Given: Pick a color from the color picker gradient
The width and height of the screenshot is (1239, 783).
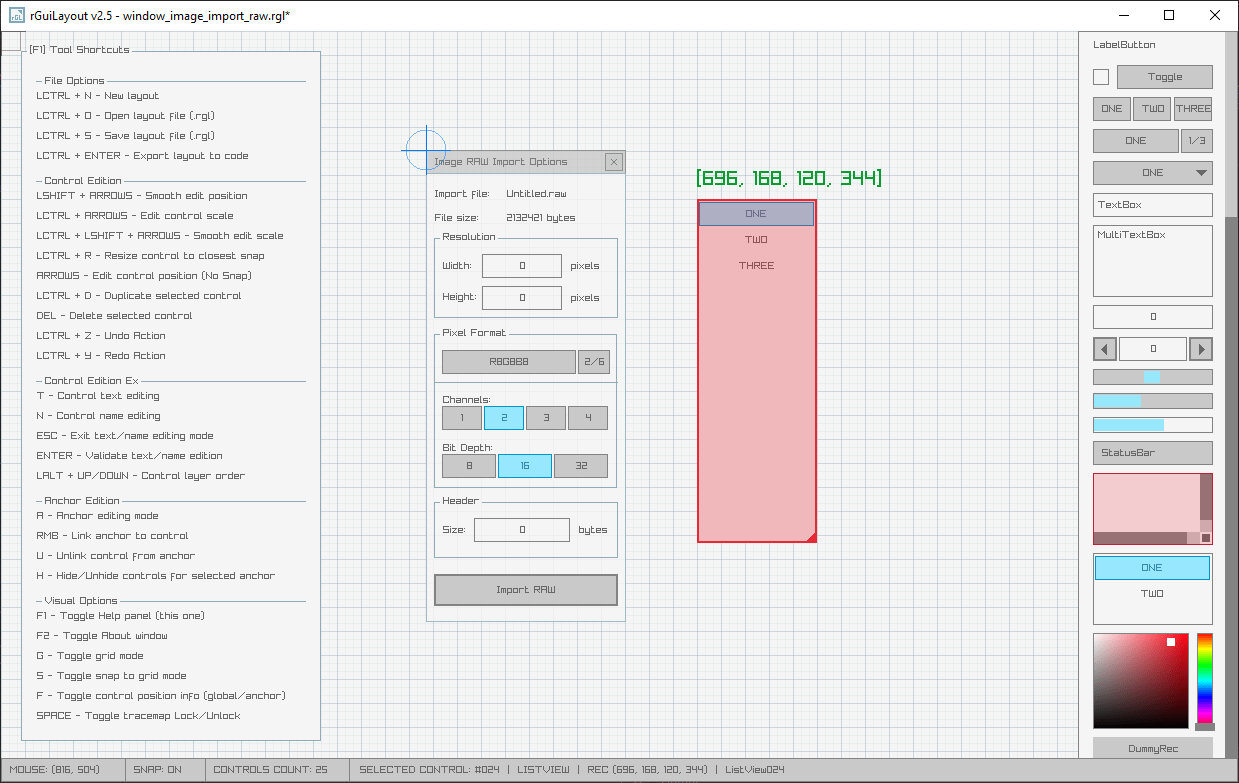Looking at the screenshot, I should (1140, 680).
